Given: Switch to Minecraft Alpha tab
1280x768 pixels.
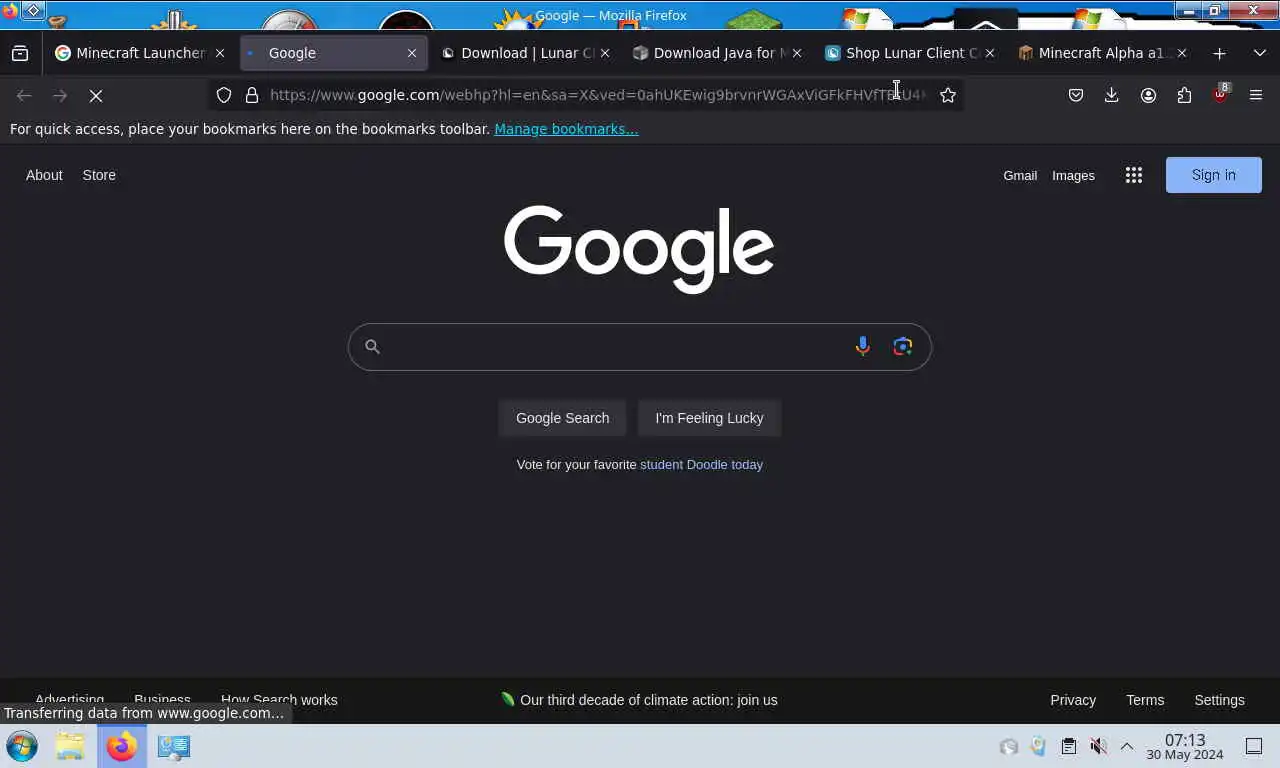Looking at the screenshot, I should 1102,53.
